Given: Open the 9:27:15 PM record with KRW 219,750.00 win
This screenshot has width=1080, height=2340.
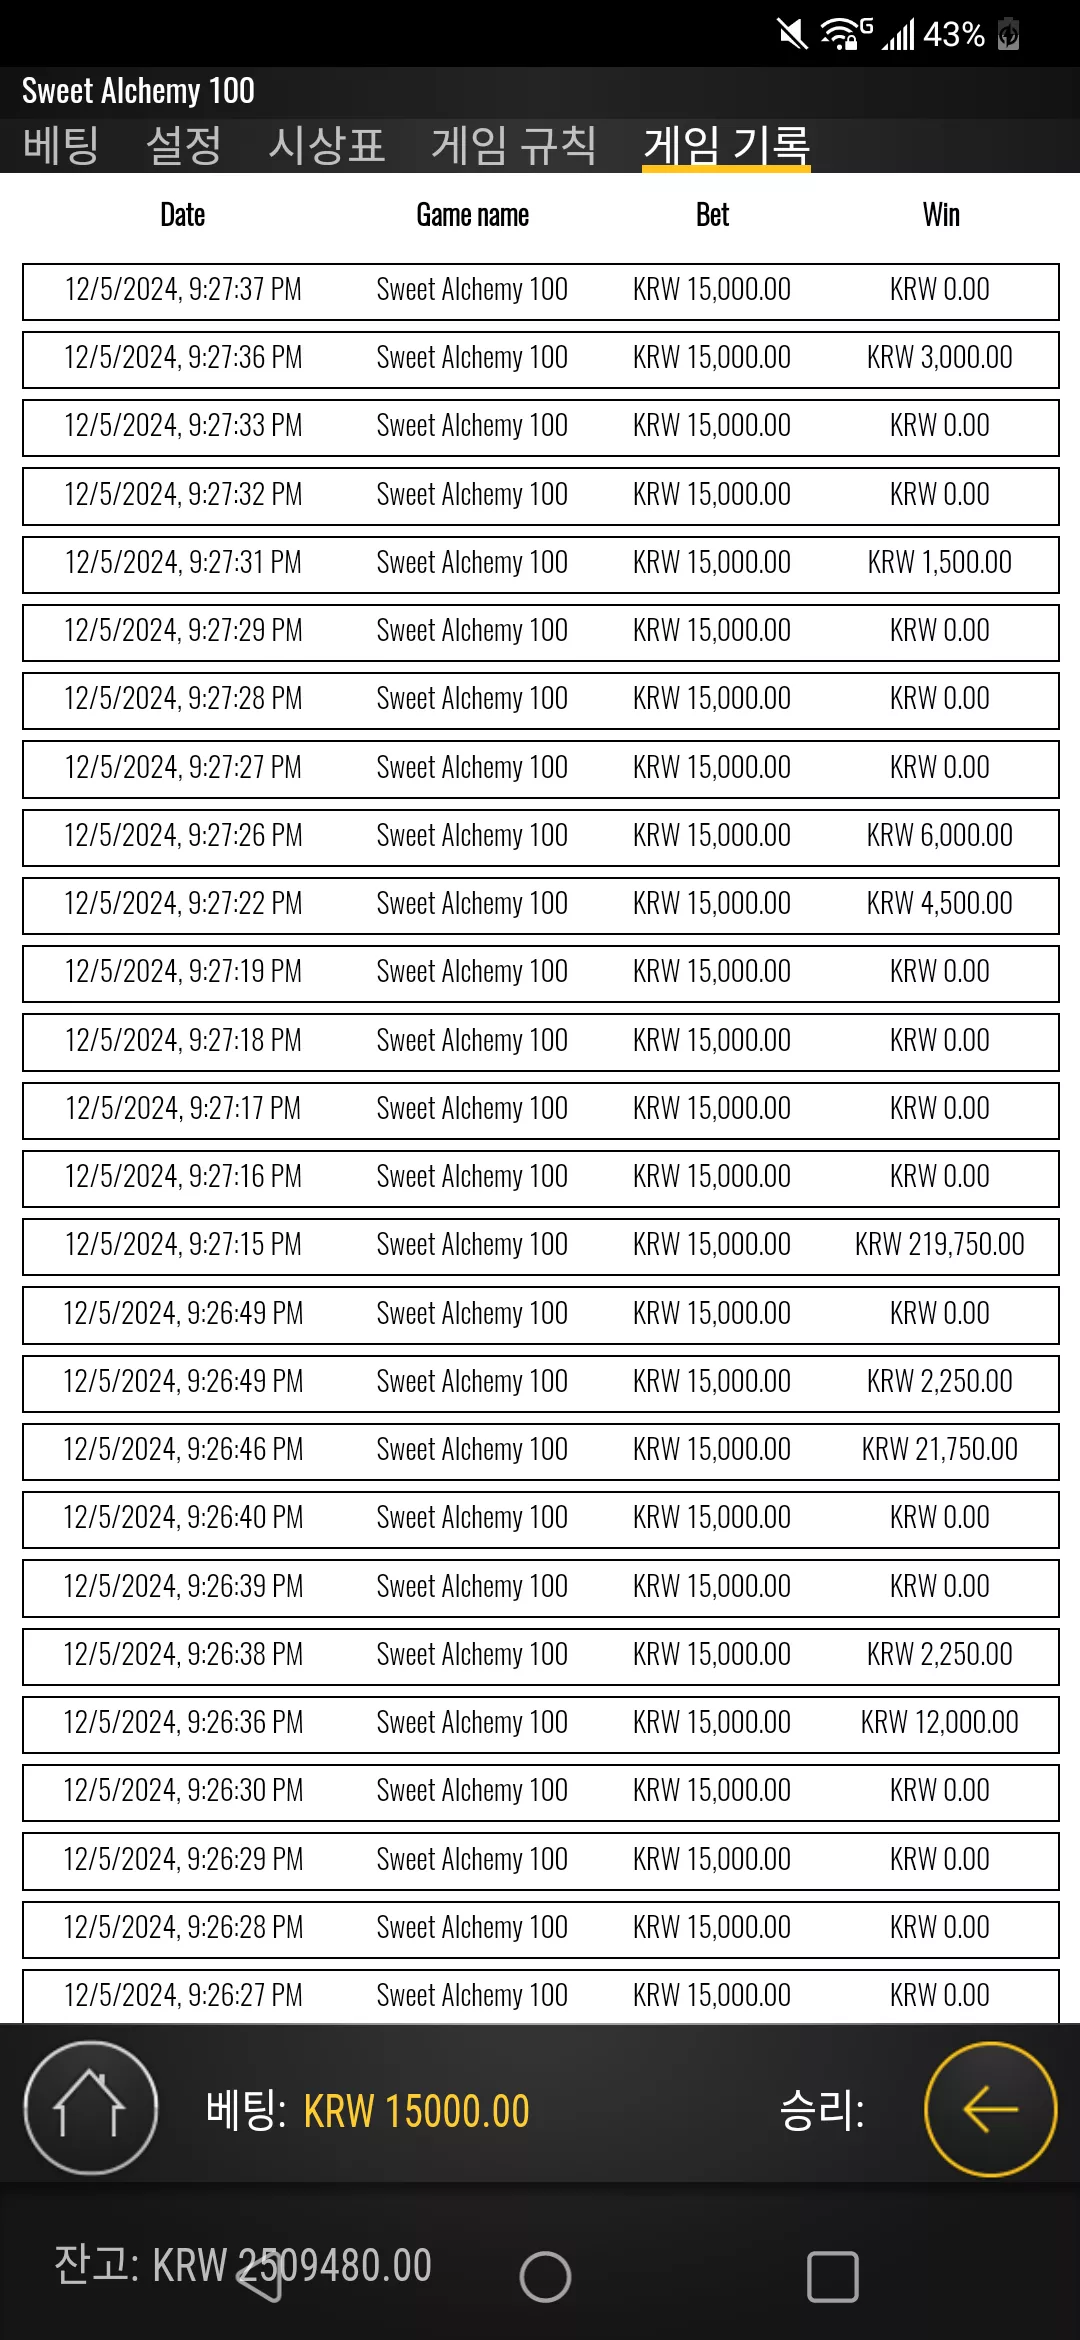Looking at the screenshot, I should [x=541, y=1246].
